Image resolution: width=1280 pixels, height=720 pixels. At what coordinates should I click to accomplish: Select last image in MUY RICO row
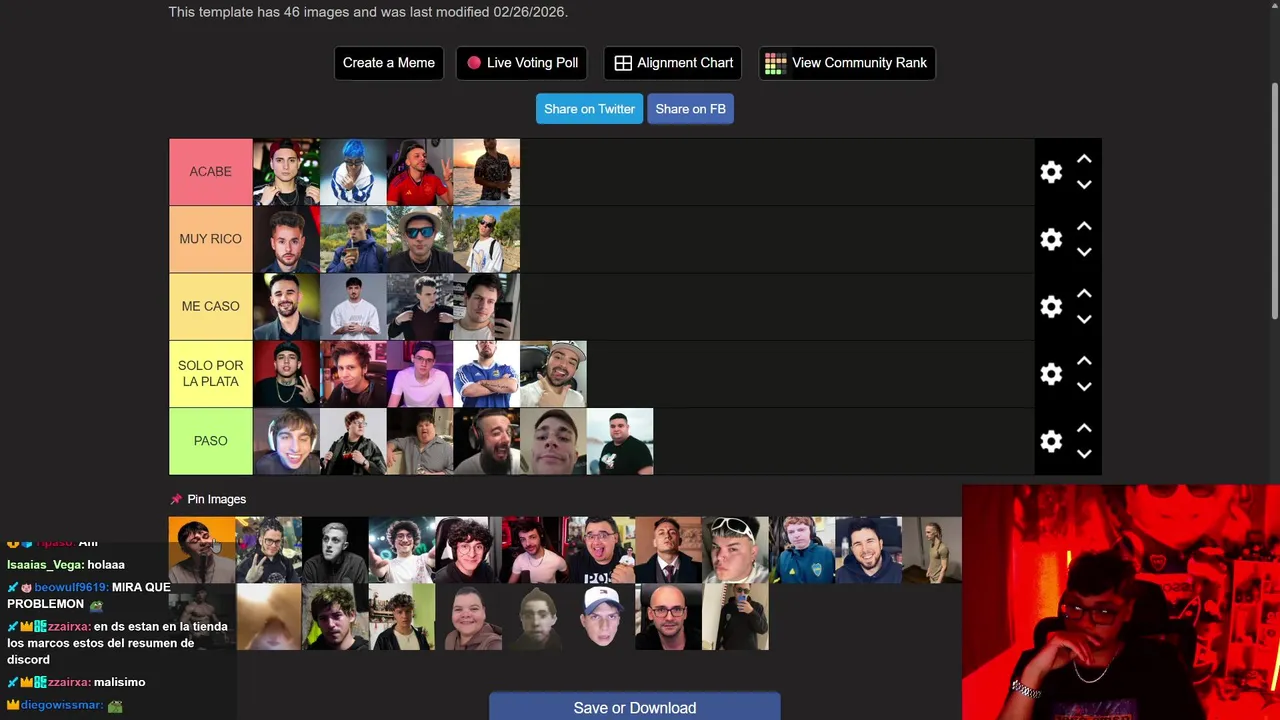(x=486, y=239)
